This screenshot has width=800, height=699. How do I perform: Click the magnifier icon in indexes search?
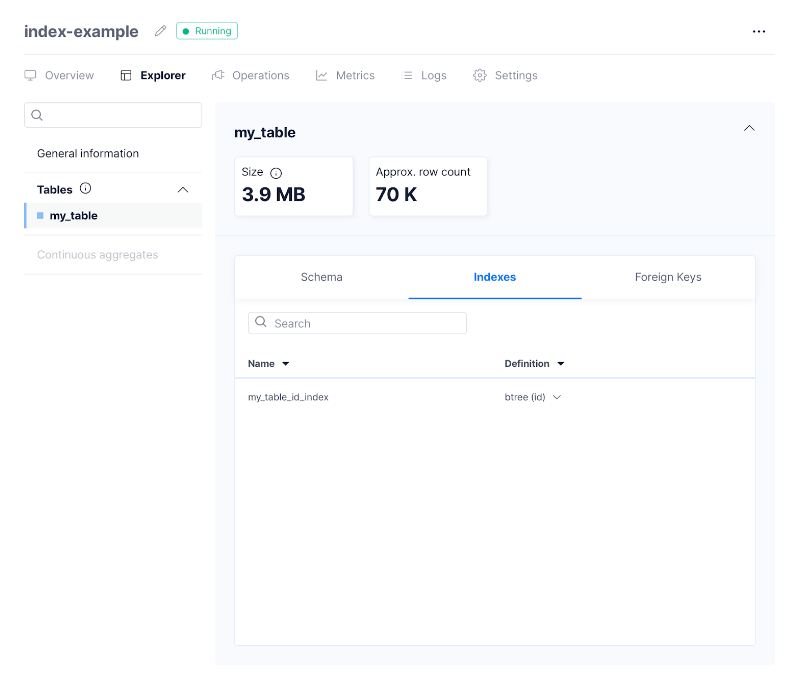(261, 322)
